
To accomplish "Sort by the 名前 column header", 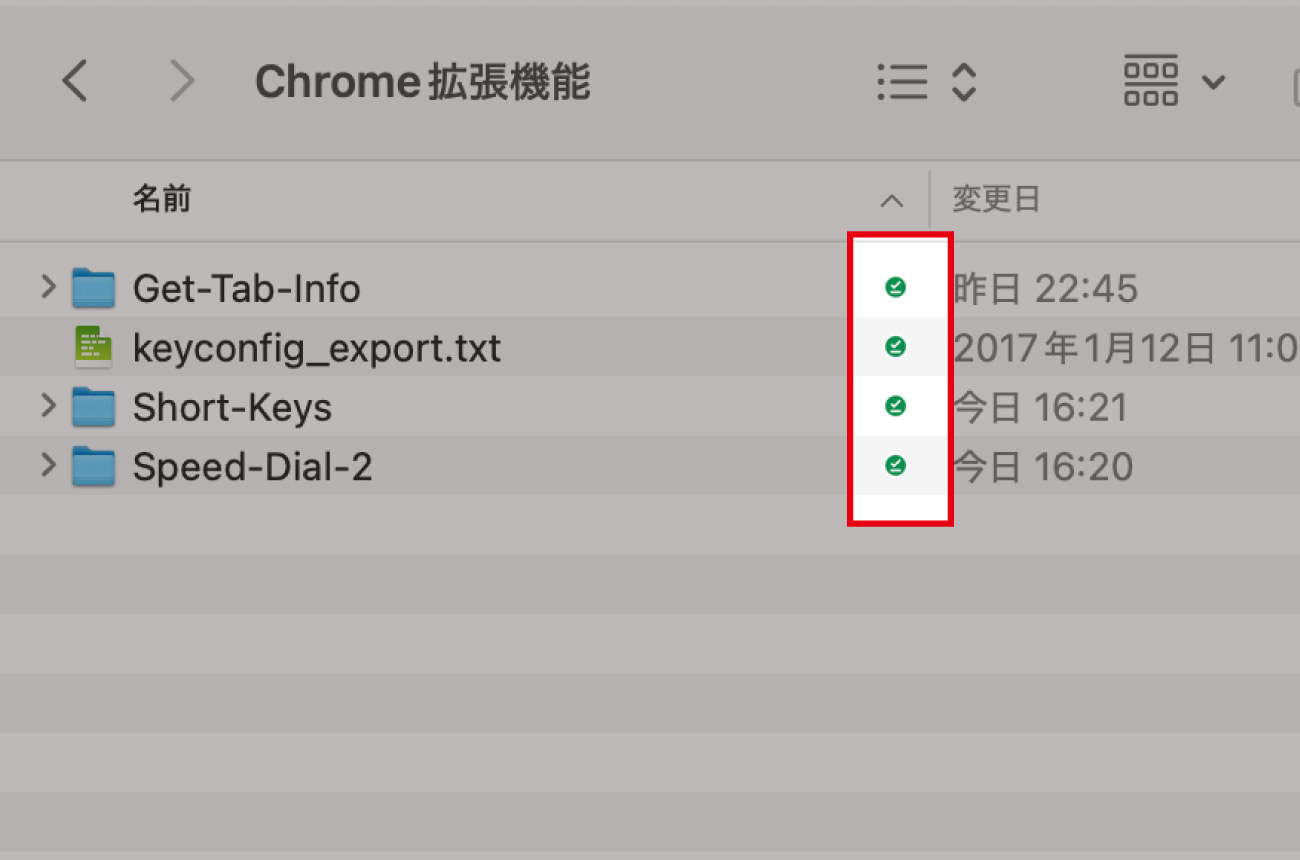I will coord(161,200).
